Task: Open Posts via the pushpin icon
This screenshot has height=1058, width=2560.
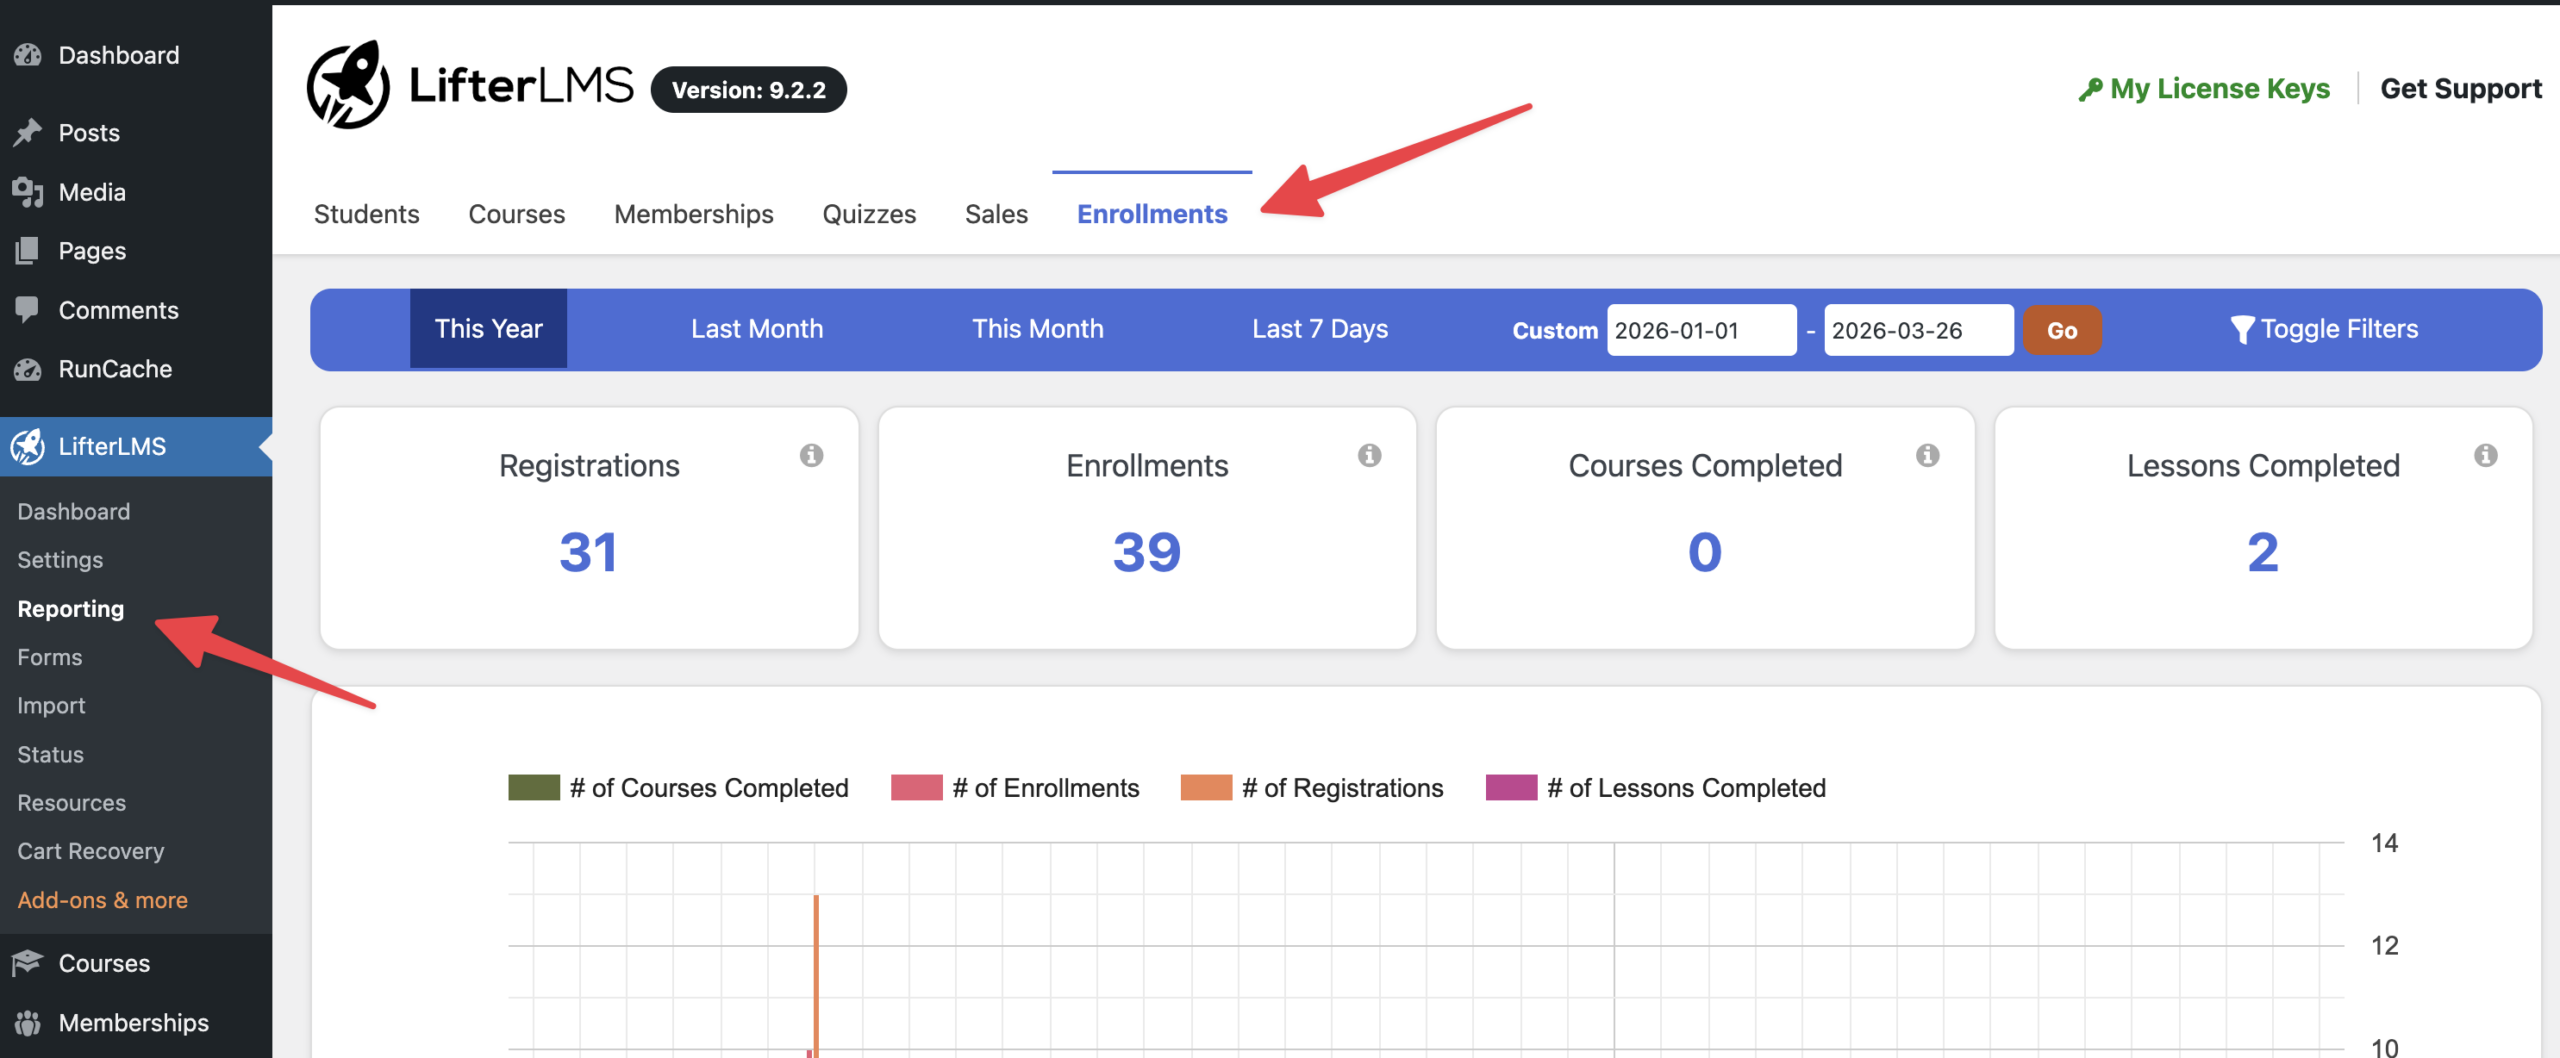Action: (29, 131)
